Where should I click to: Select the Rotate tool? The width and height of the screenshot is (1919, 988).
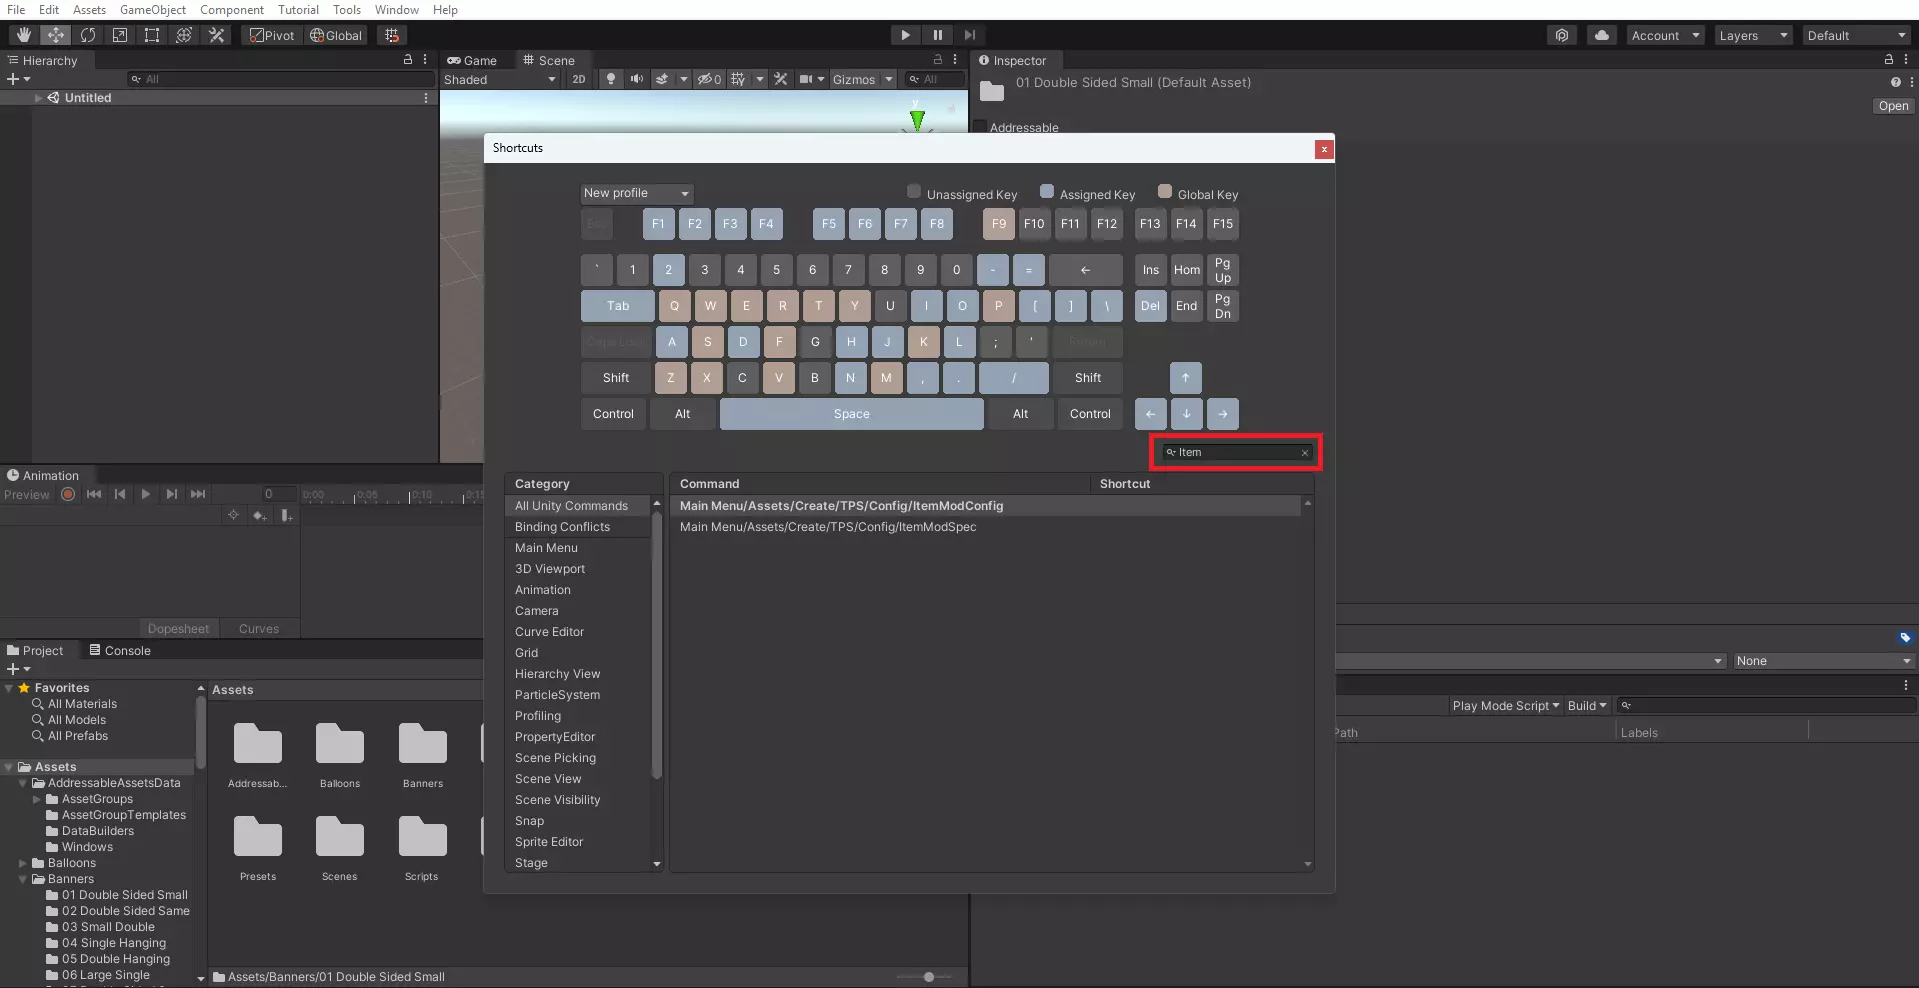coord(88,35)
